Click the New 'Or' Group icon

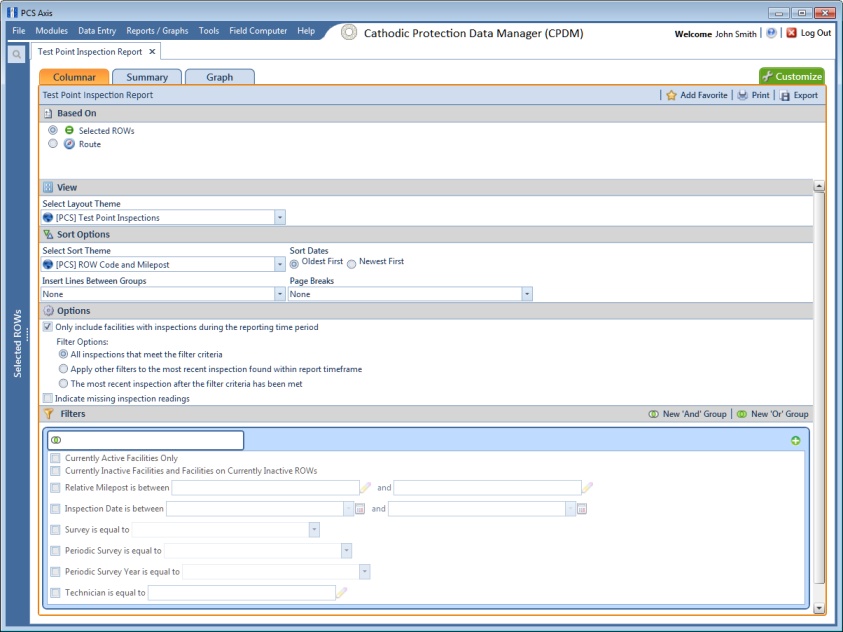pos(741,414)
